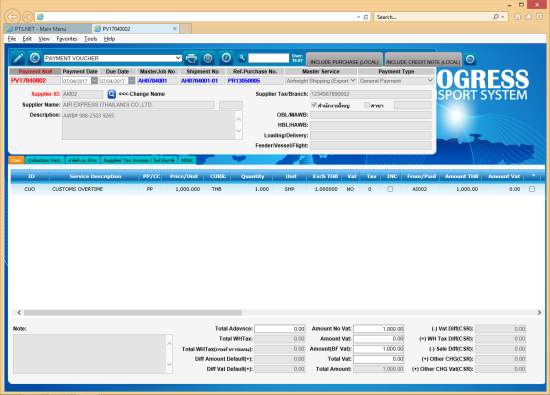Click the Amount Vat field

378,339
